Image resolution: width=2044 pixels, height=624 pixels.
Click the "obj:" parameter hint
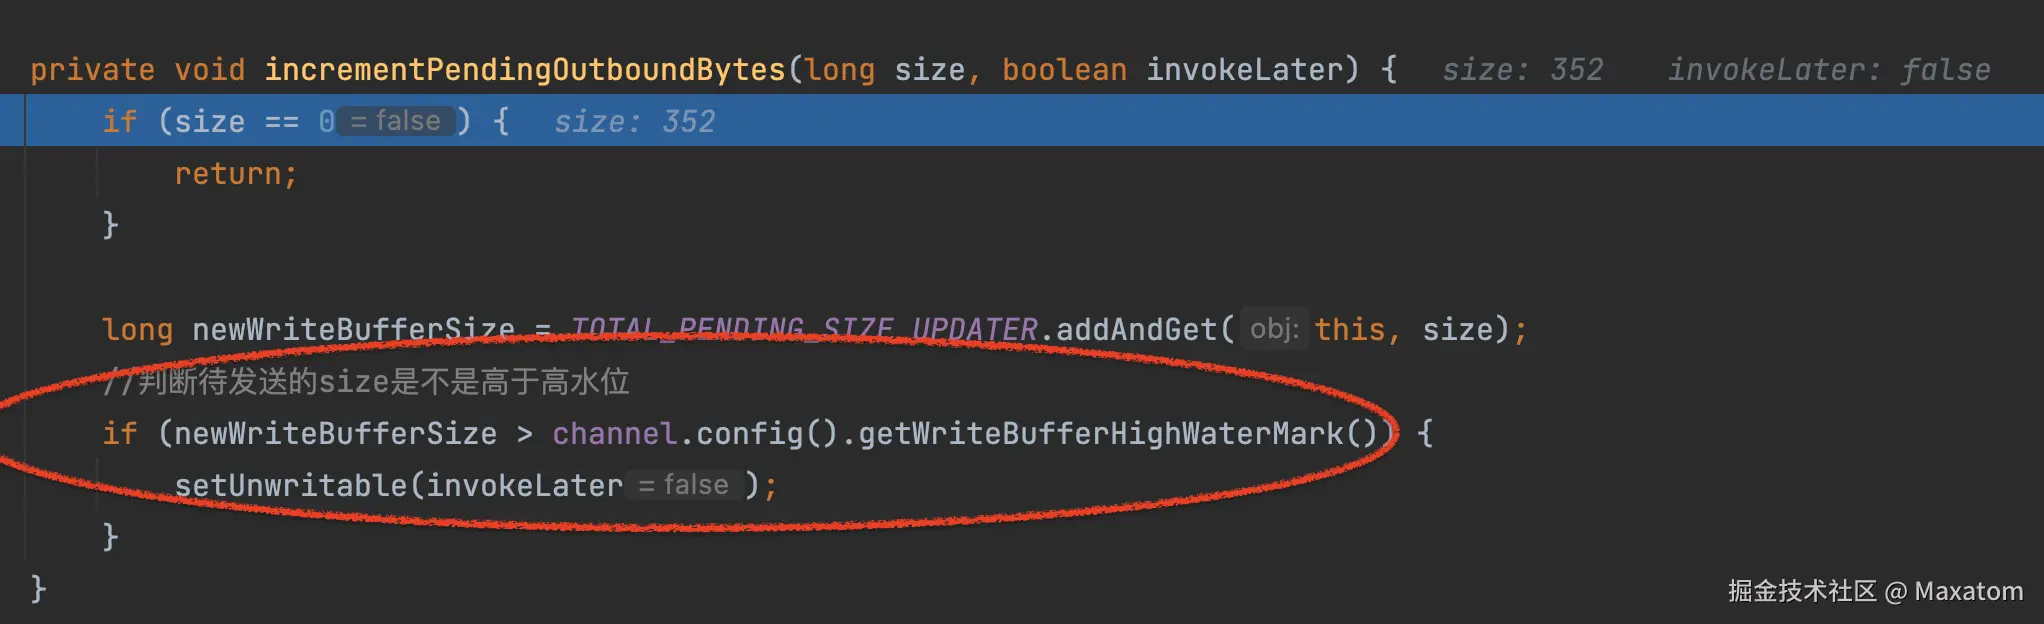(1273, 329)
